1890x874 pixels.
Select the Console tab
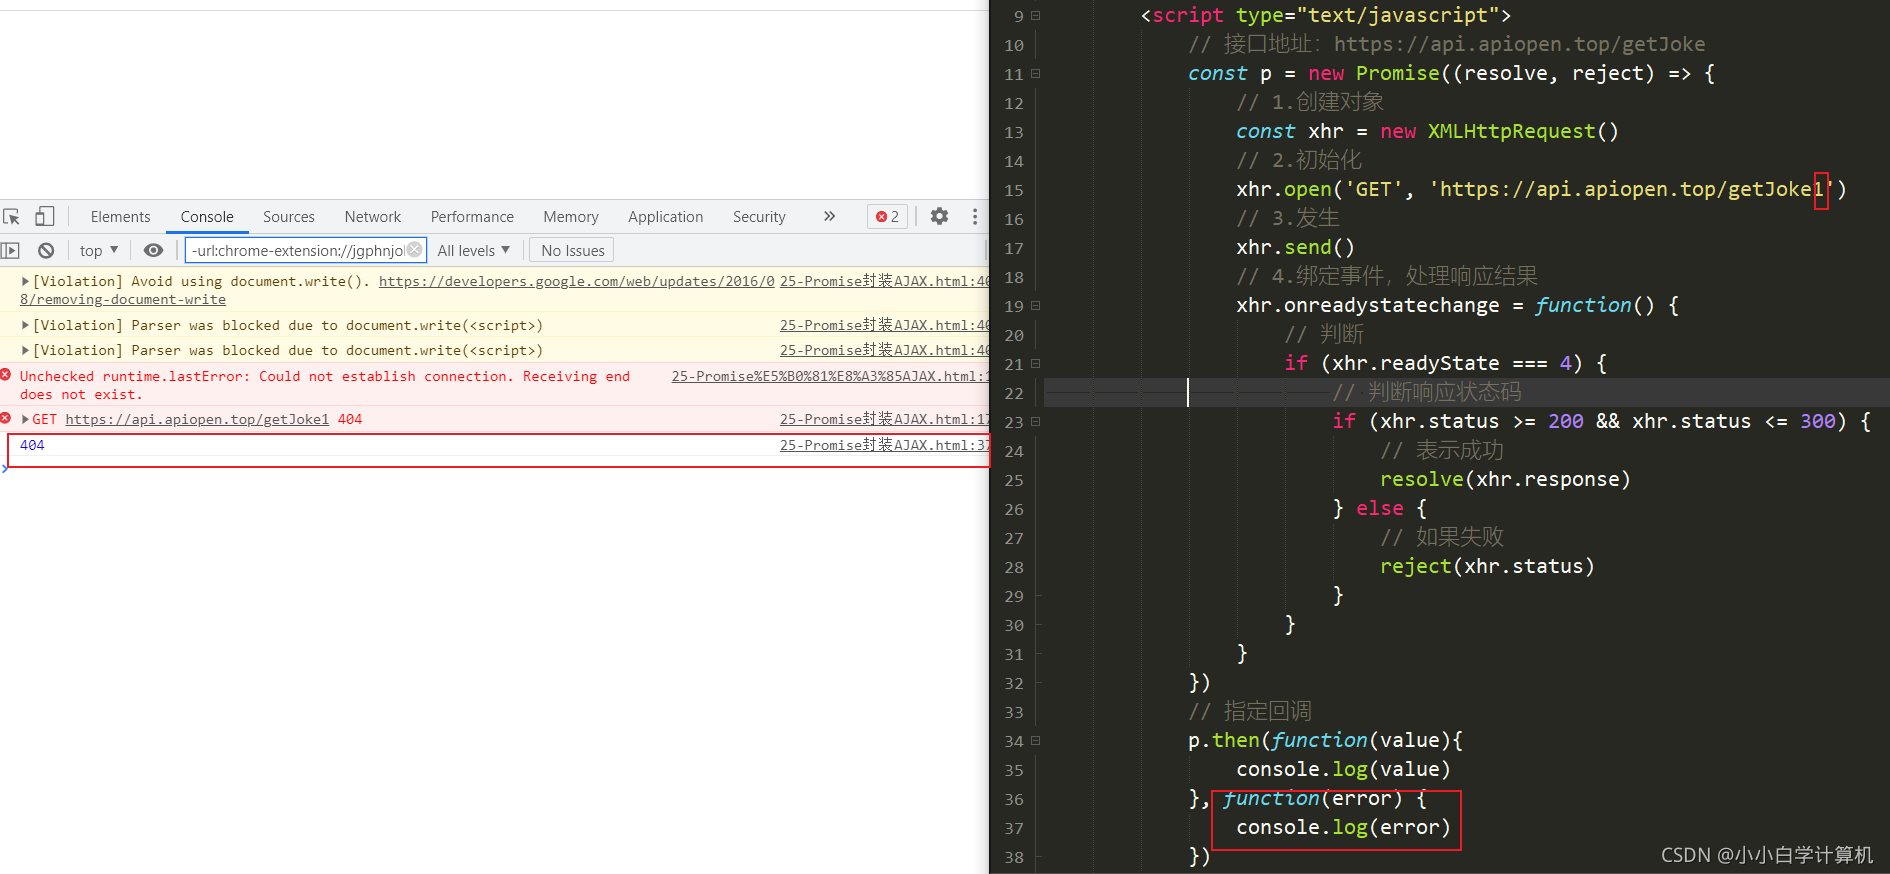[x=207, y=216]
